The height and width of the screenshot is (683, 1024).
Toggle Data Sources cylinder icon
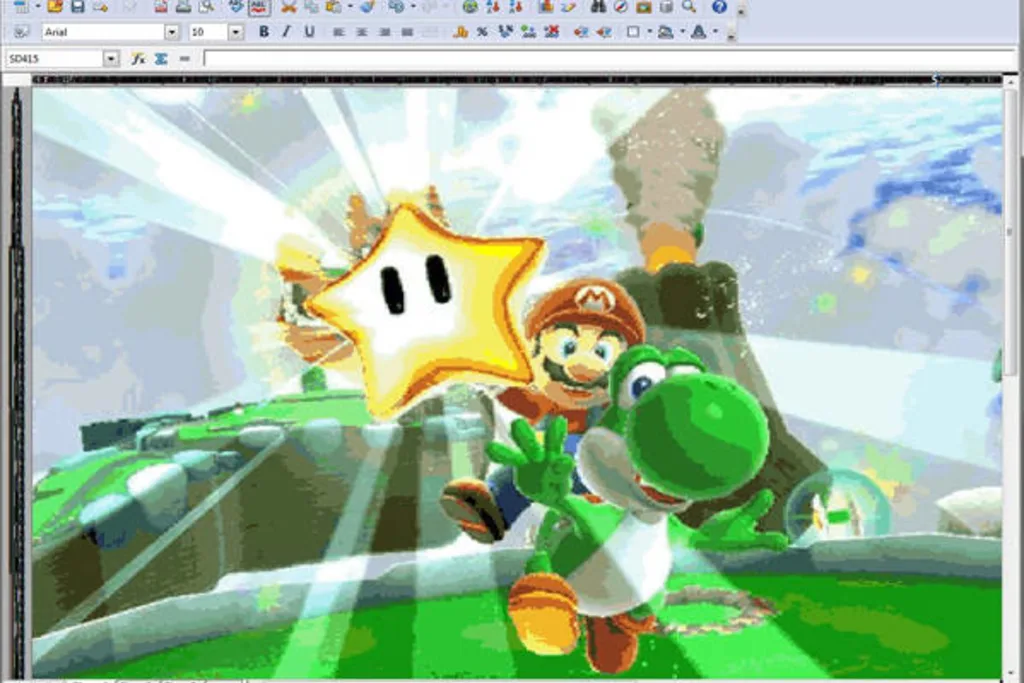(666, 7)
